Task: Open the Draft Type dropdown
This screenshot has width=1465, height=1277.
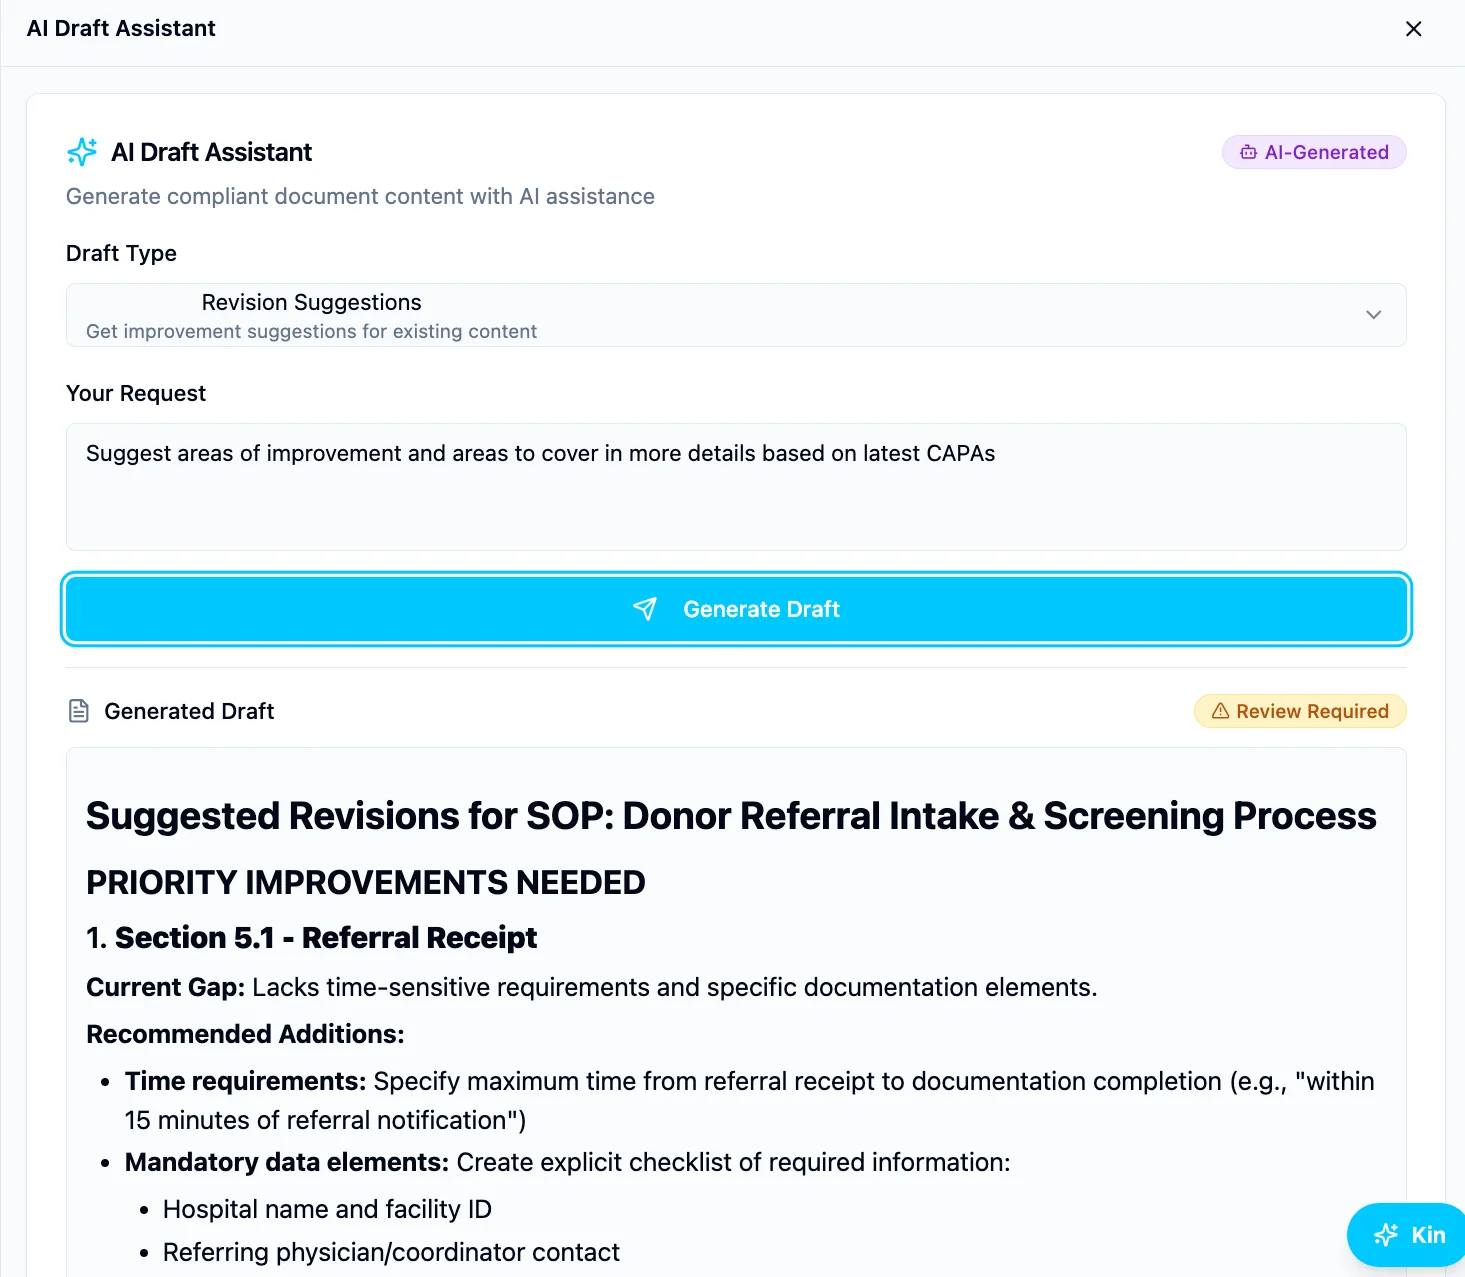Action: pos(736,315)
